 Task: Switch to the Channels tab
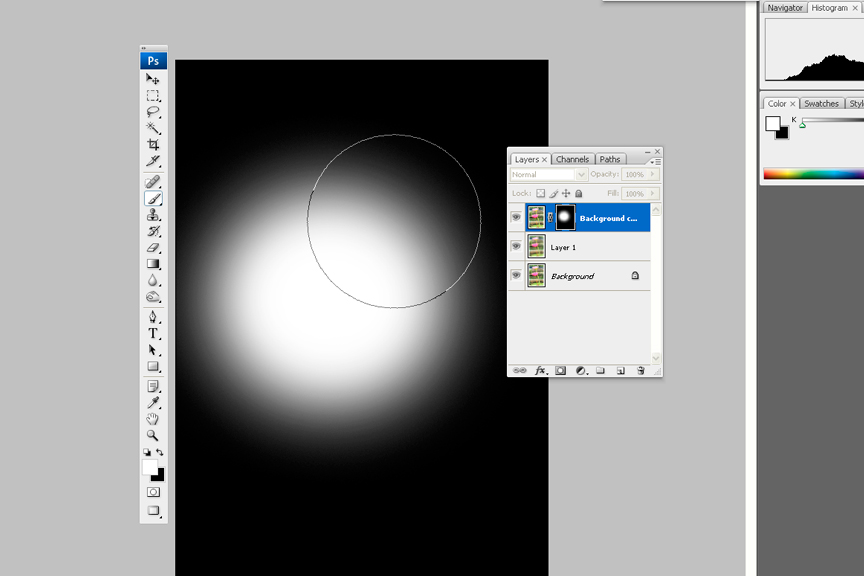(572, 159)
